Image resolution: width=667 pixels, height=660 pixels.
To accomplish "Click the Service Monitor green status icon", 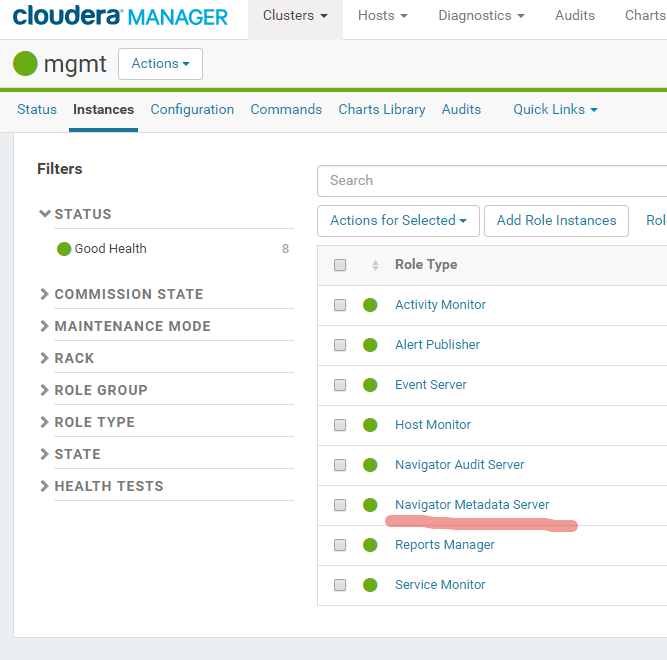I will 370,585.
